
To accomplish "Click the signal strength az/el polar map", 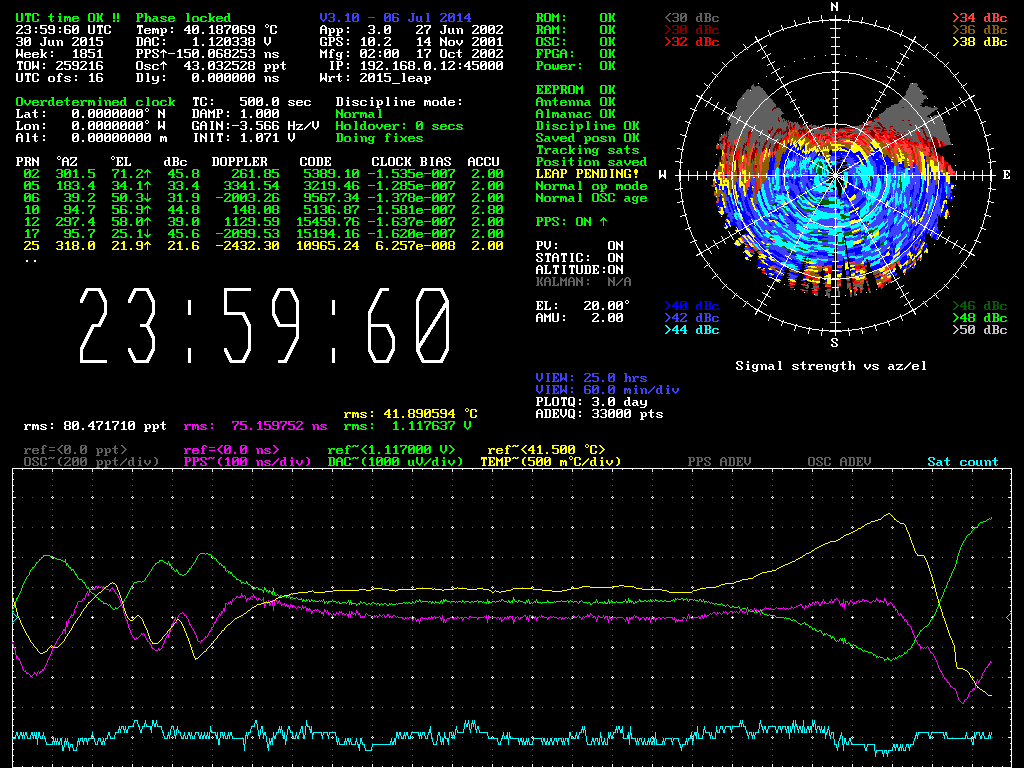I will [835, 175].
